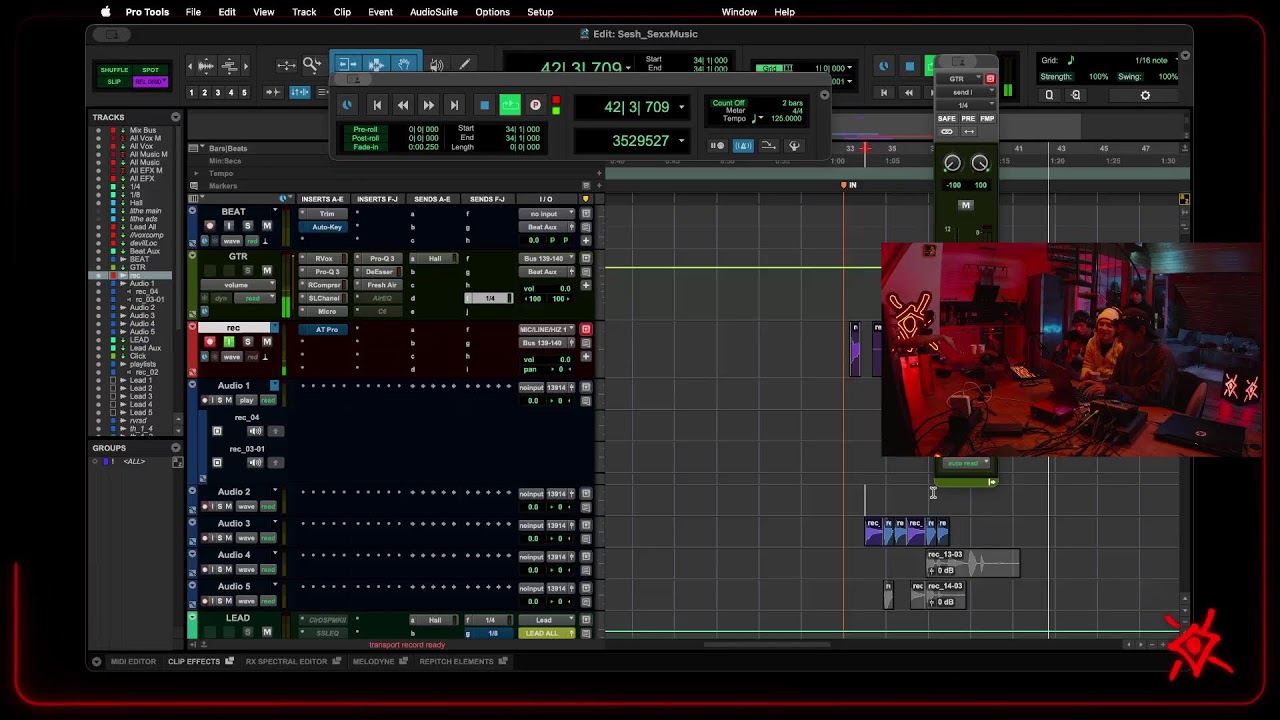Open the GTR track volume view selector
This screenshot has width=1280, height=720.
click(x=237, y=285)
